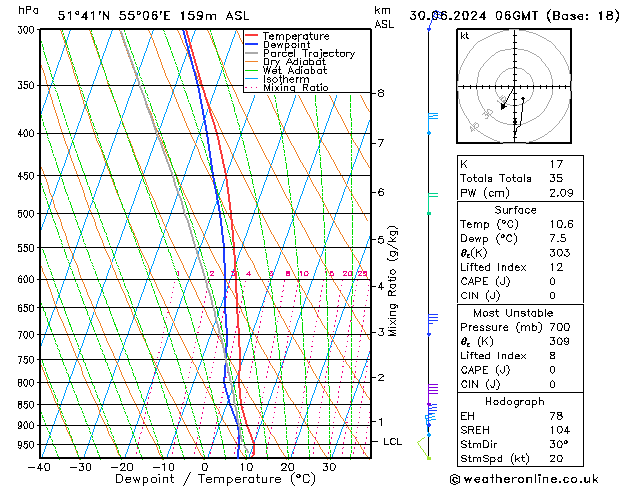Click the red Temperature line swatch in the legend
The width and height of the screenshot is (629, 486).
click(x=252, y=36)
